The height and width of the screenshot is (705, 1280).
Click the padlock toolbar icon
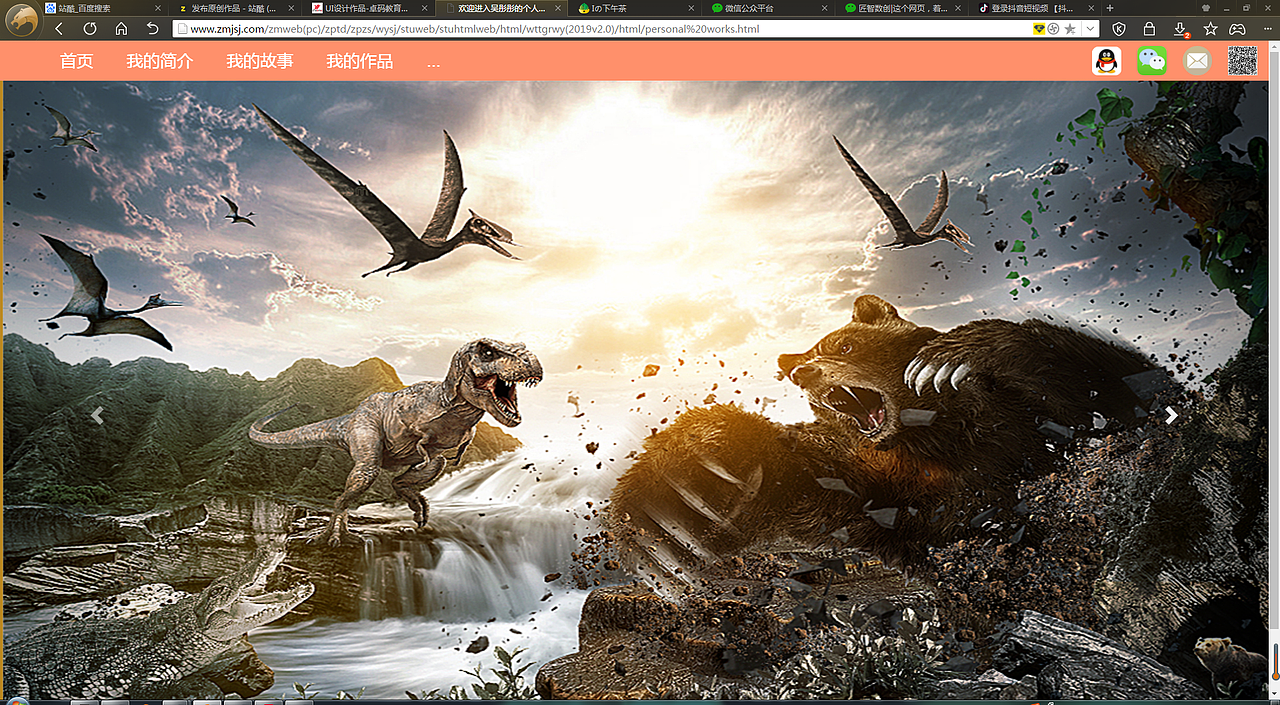1149,29
